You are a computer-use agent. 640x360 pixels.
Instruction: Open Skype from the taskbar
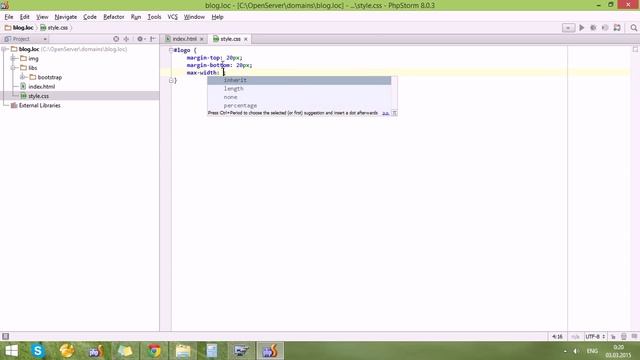(x=38, y=351)
